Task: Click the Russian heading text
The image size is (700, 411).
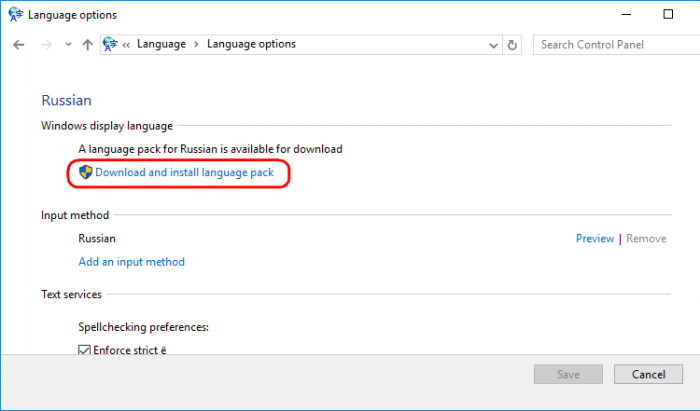Action: 67,100
